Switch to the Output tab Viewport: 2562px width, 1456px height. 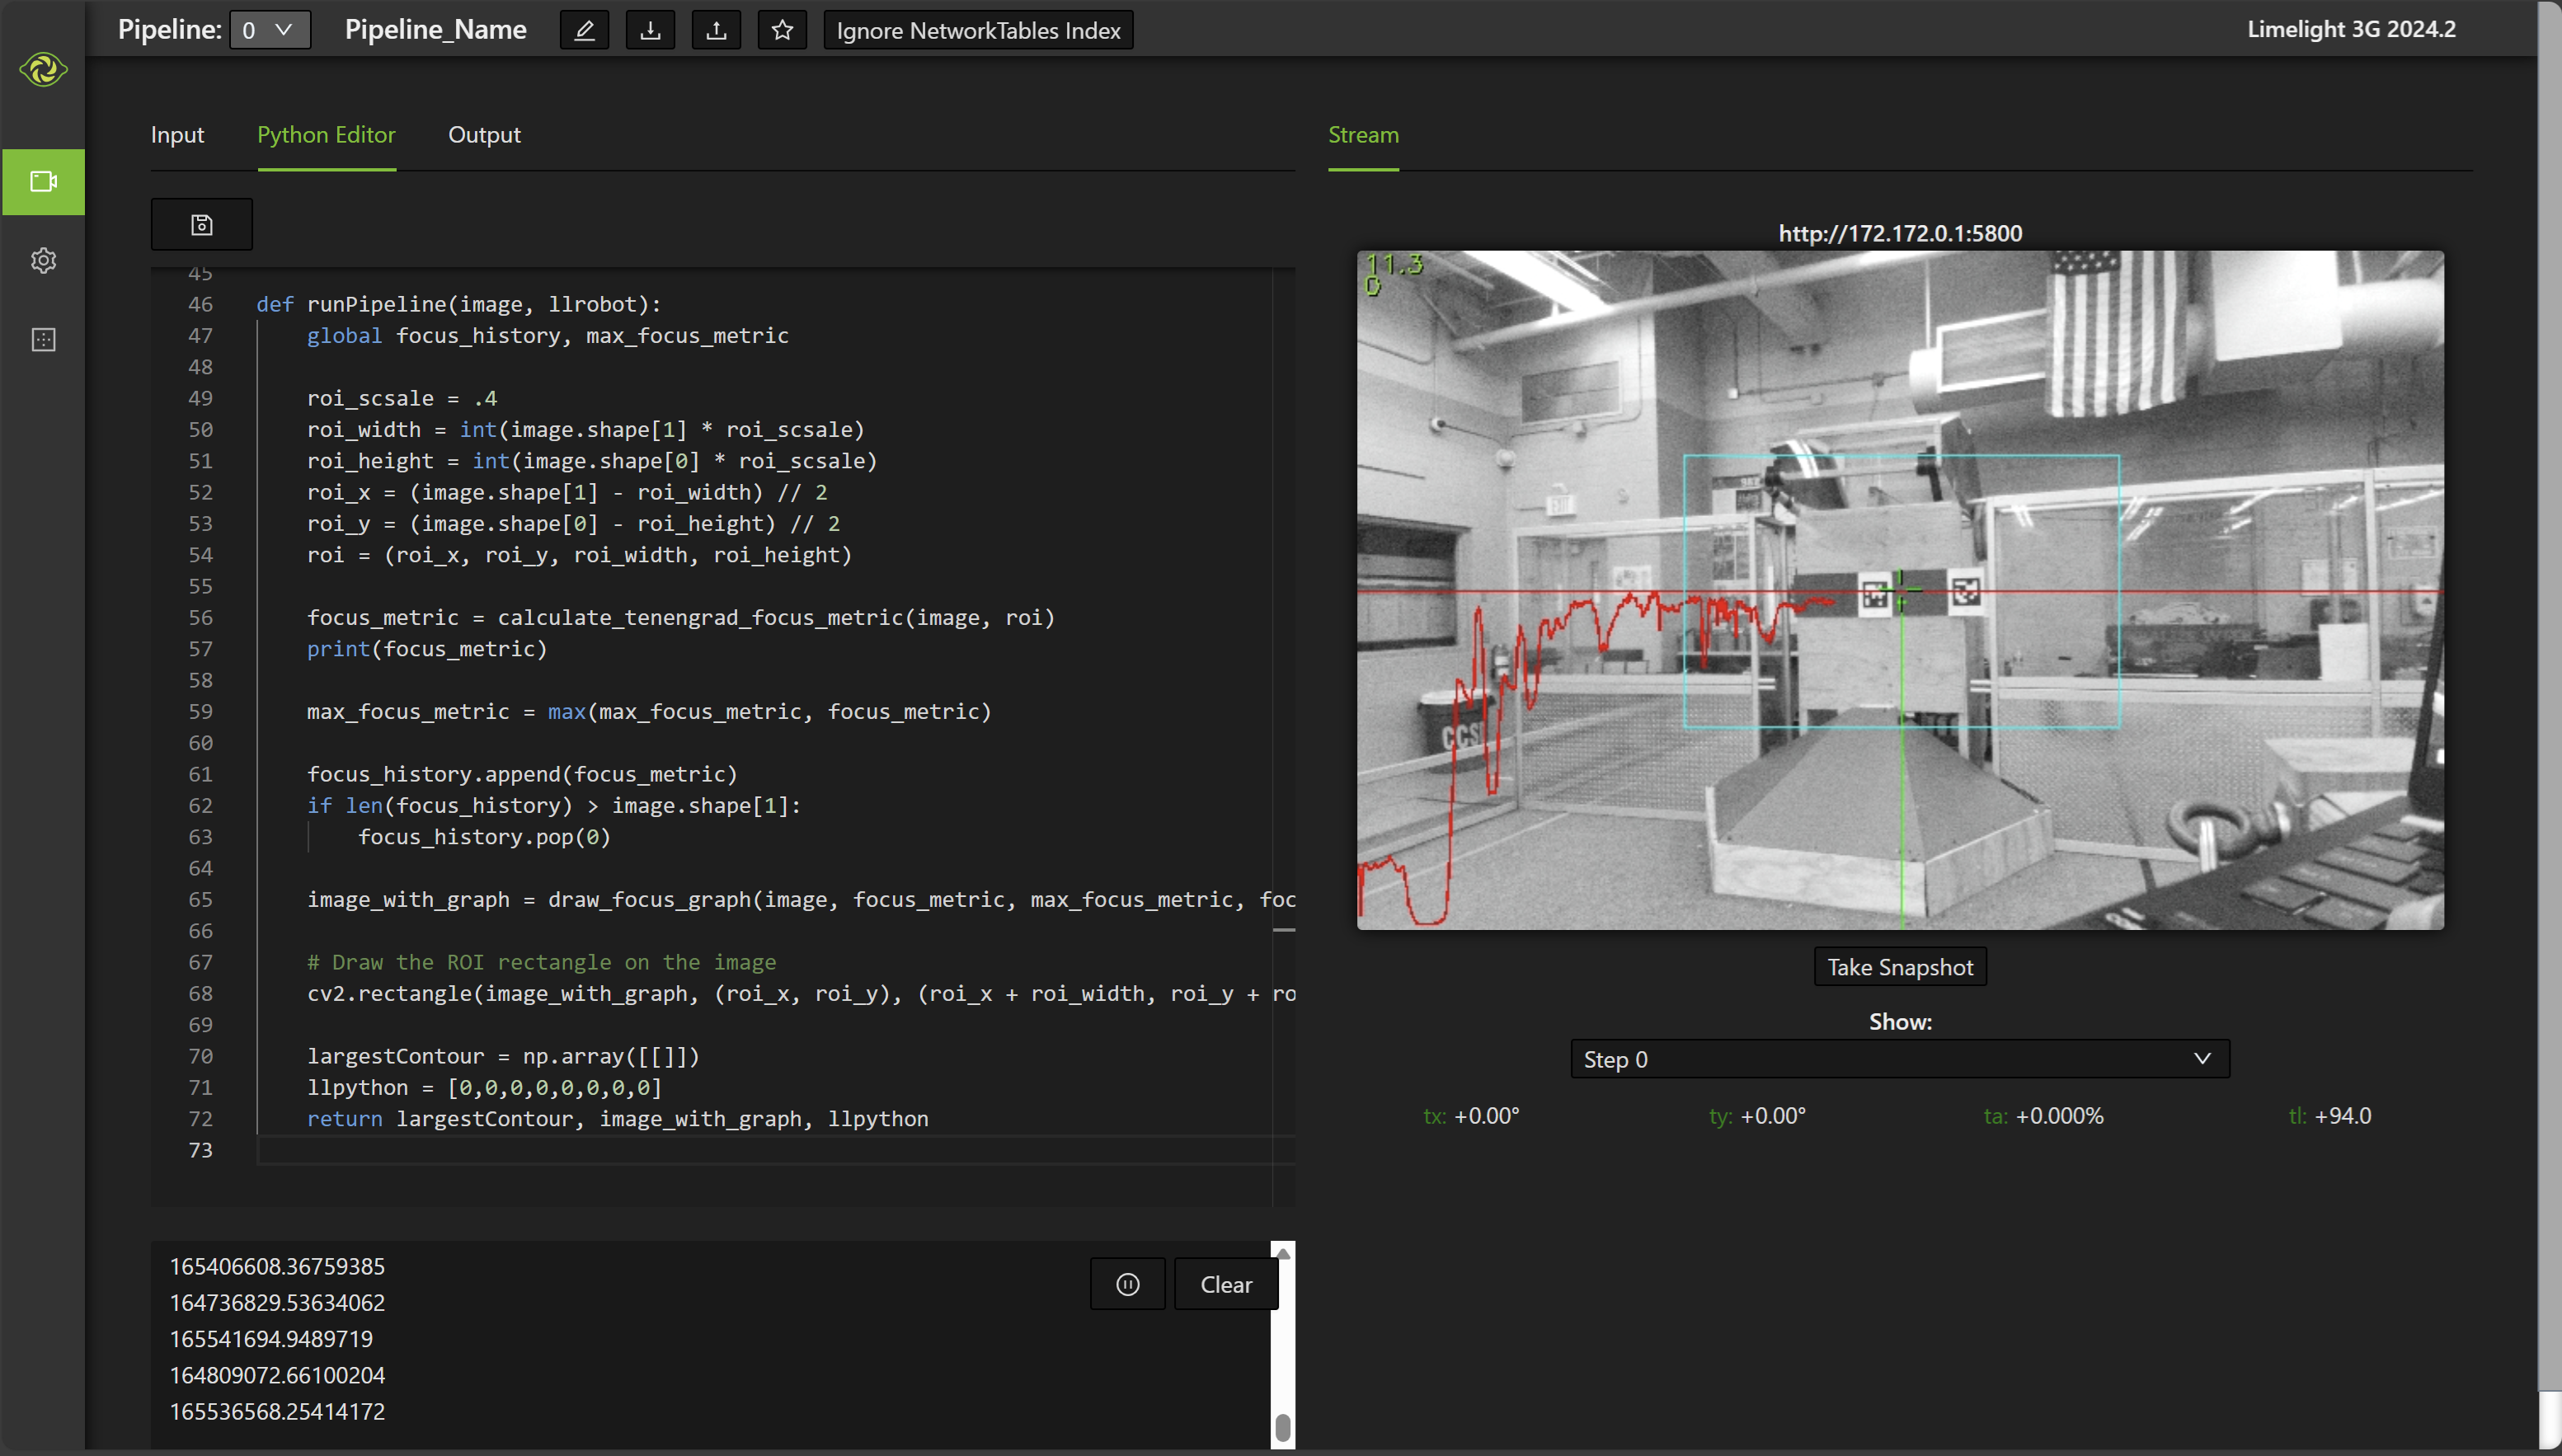tap(484, 134)
